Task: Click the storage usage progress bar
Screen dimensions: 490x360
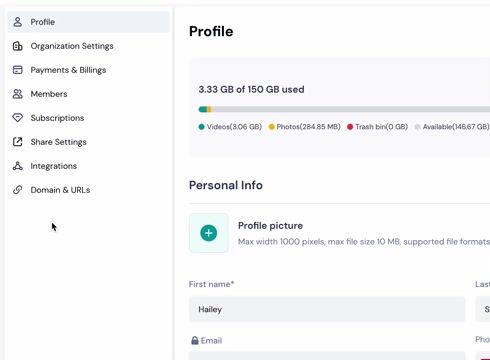Action: click(x=344, y=109)
